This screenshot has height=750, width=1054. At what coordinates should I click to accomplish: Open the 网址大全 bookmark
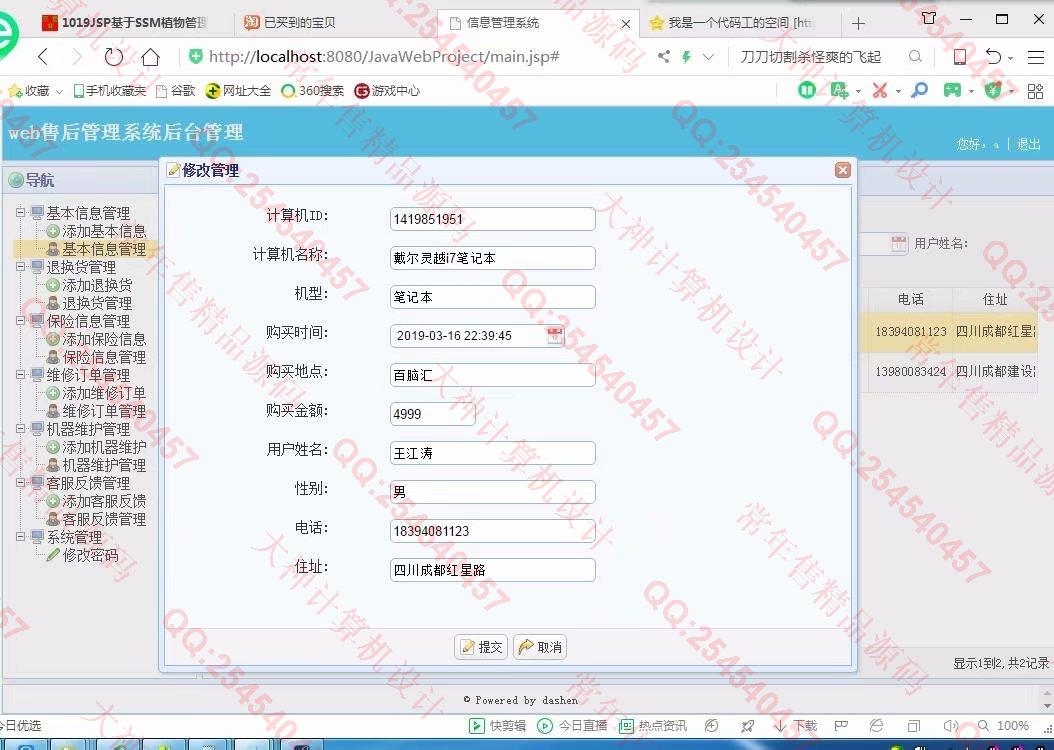[x=238, y=90]
